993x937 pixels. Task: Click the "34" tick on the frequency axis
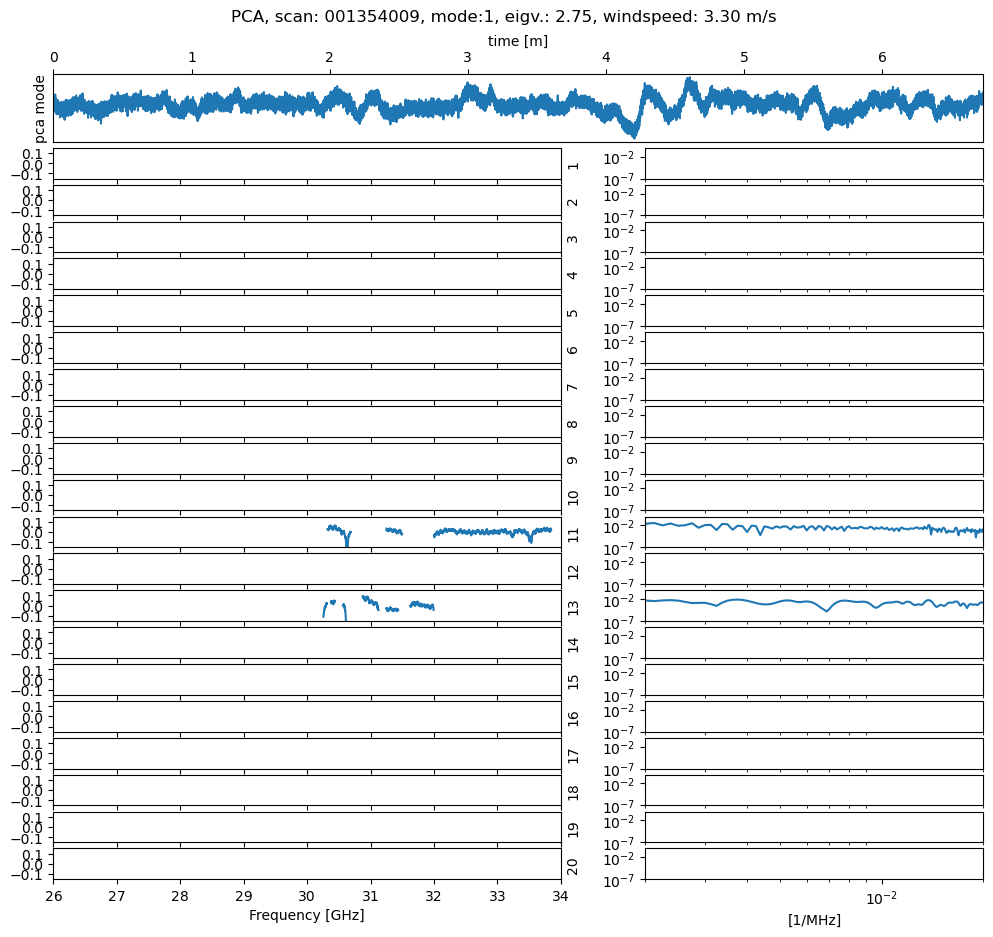[x=560, y=896]
